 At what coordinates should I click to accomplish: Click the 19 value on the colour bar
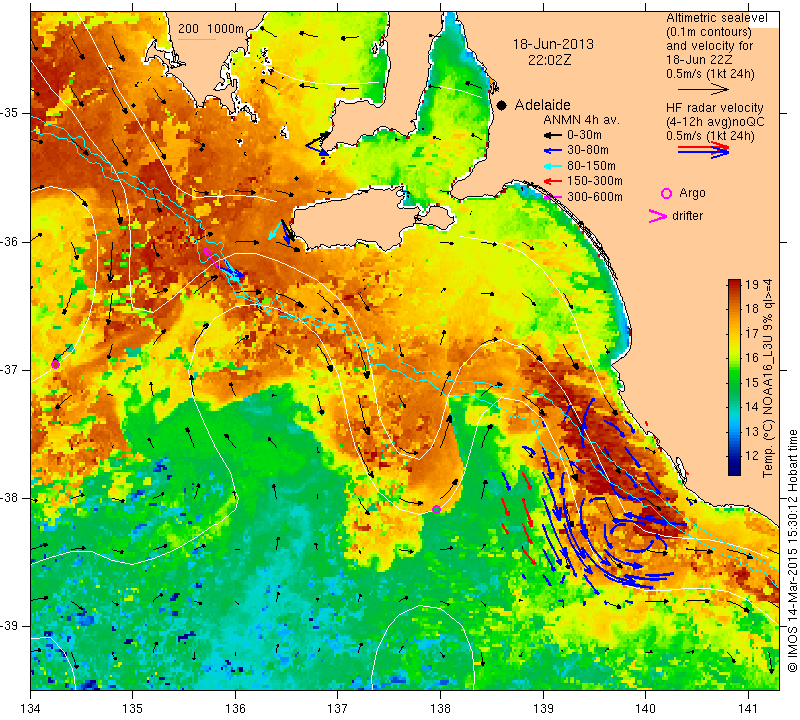pyautogui.click(x=752, y=285)
